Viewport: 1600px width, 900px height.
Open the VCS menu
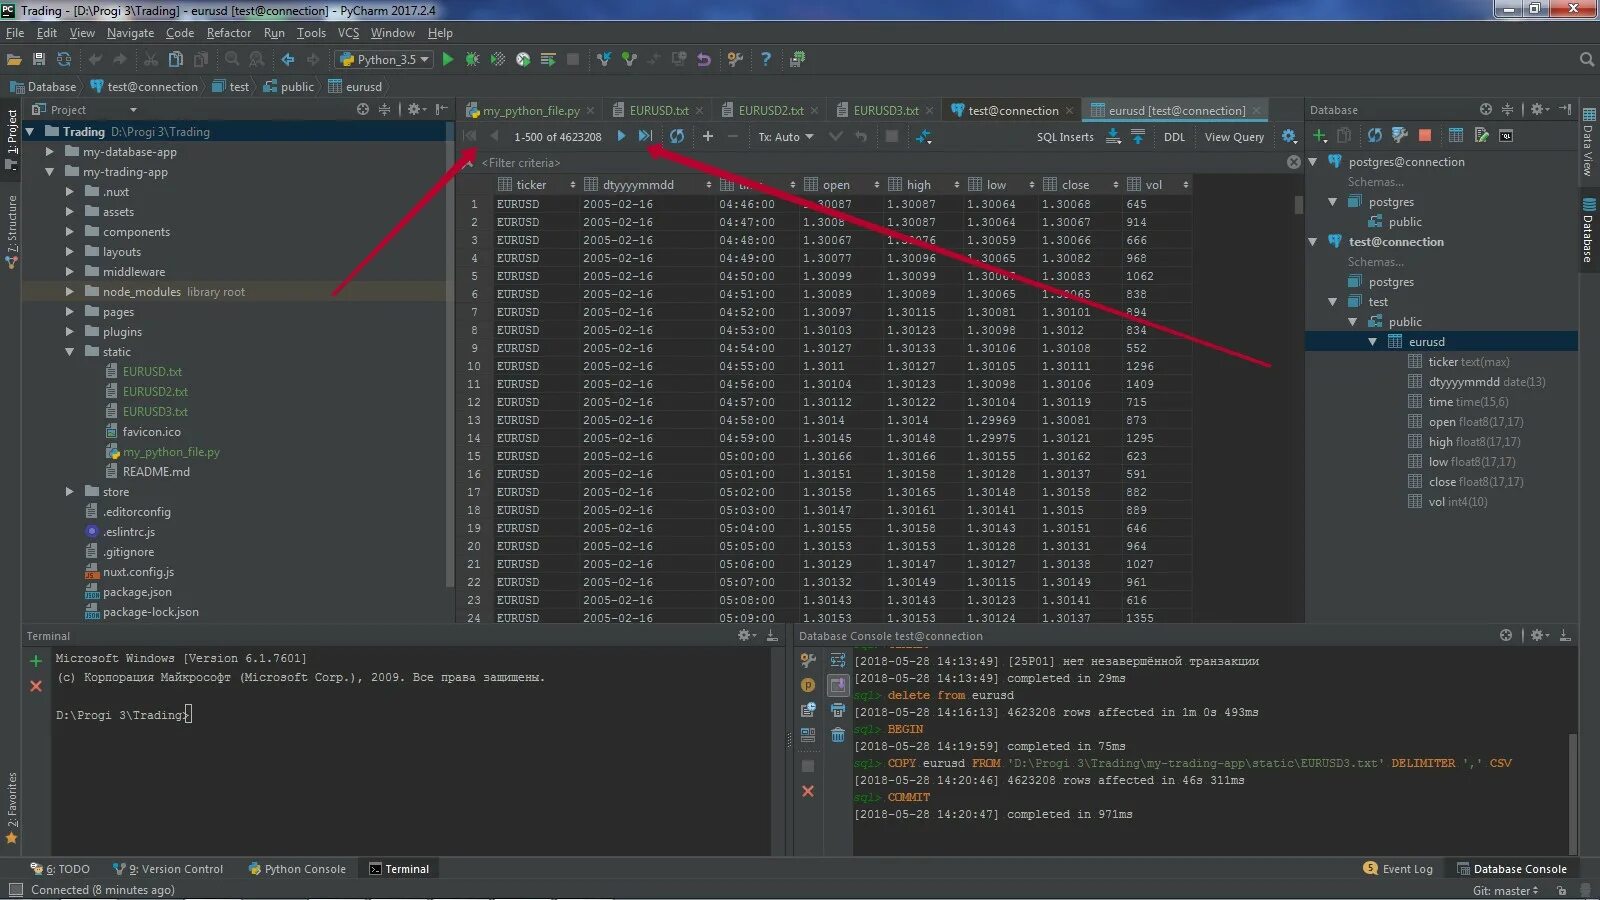[348, 33]
